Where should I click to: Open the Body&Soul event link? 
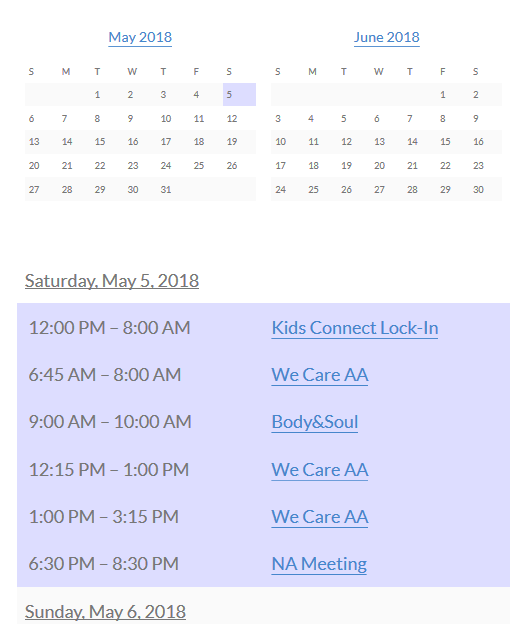click(314, 422)
